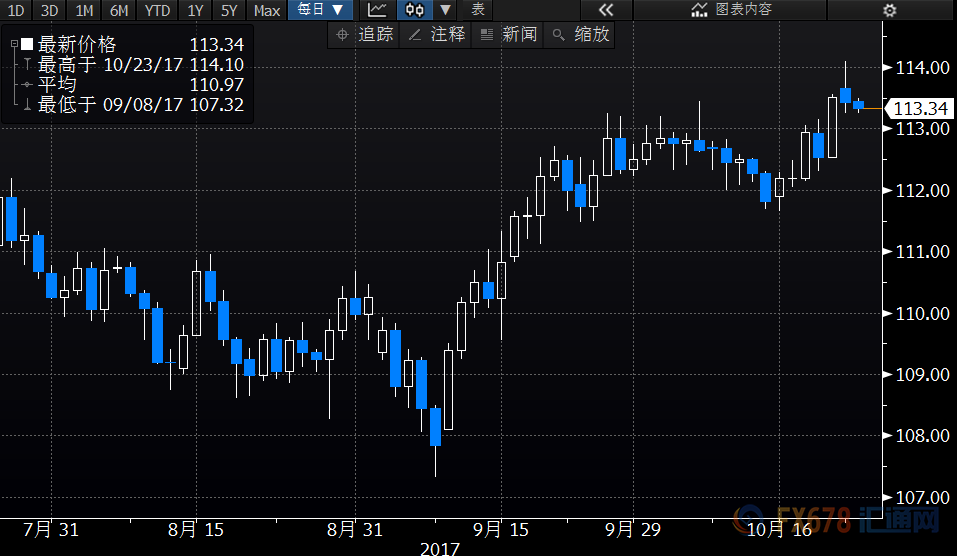The image size is (957, 556).
Task: Switch to the 6M range
Action: click(119, 10)
